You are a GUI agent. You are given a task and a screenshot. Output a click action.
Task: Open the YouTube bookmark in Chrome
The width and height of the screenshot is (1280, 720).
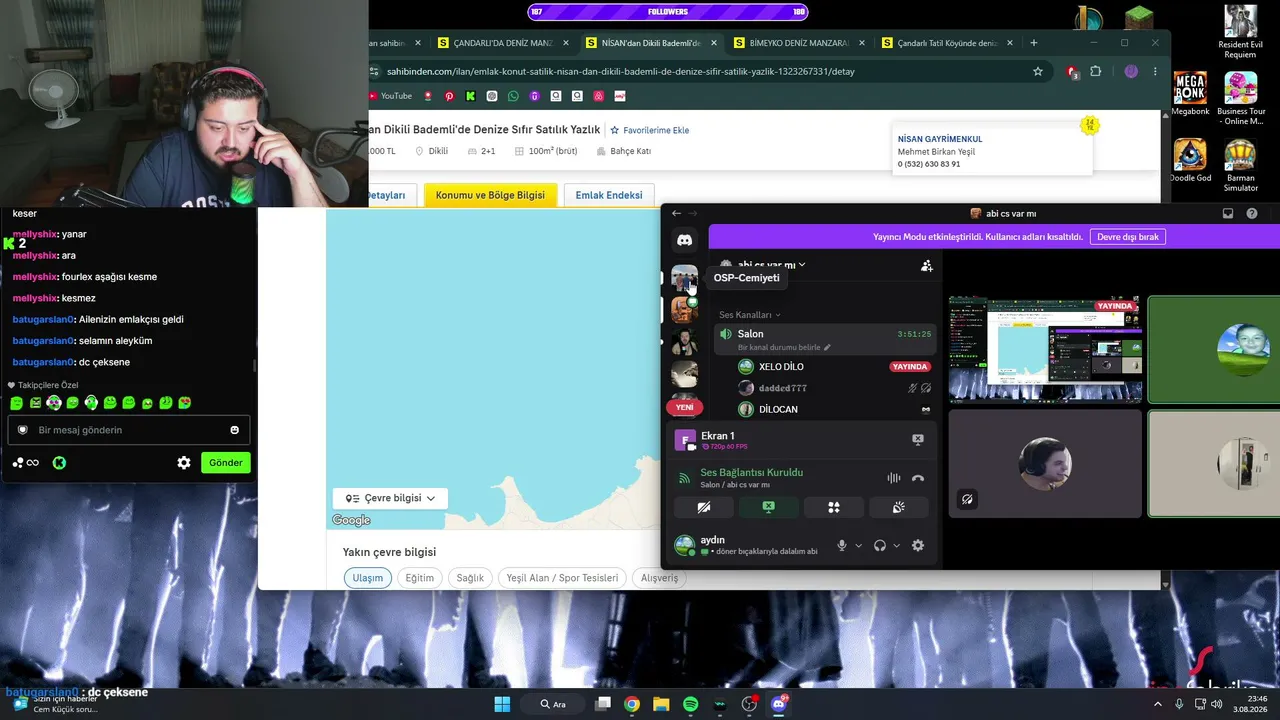[390, 96]
